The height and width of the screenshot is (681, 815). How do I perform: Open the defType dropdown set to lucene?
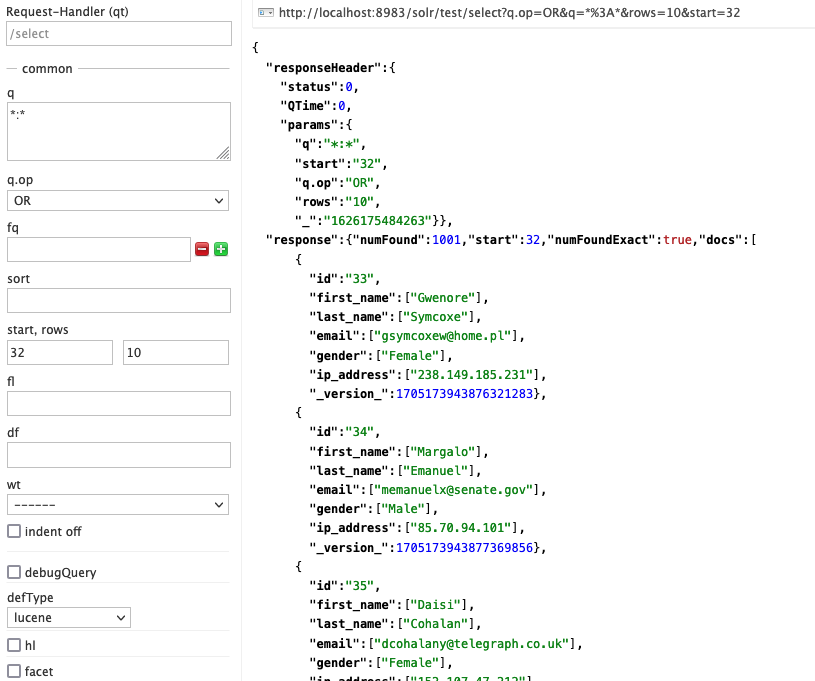point(69,618)
